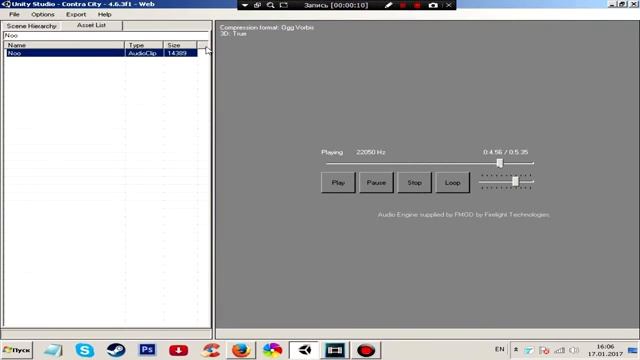The width and height of the screenshot is (640, 360).
Task: Open the Help menu
Action: (104, 14)
